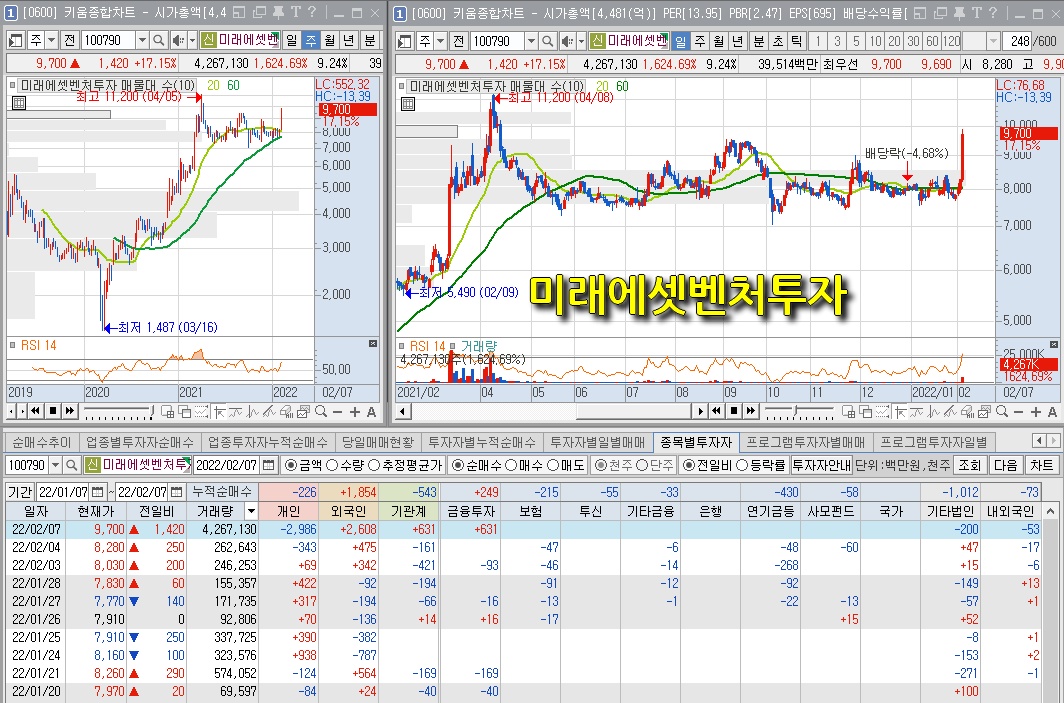The height and width of the screenshot is (703, 1064).
Task: Switch to the 투자자별누적순매수 tab
Action: [x=481, y=442]
